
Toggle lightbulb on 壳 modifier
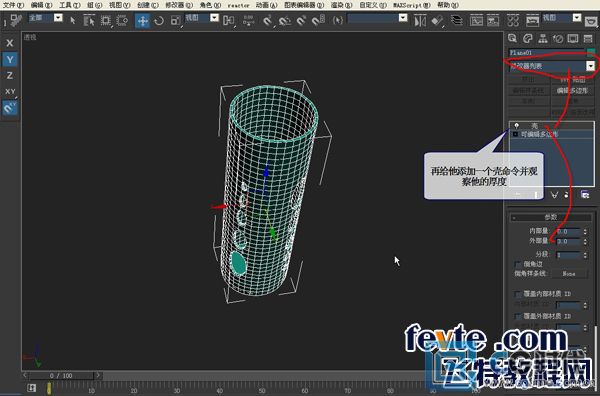pos(517,125)
